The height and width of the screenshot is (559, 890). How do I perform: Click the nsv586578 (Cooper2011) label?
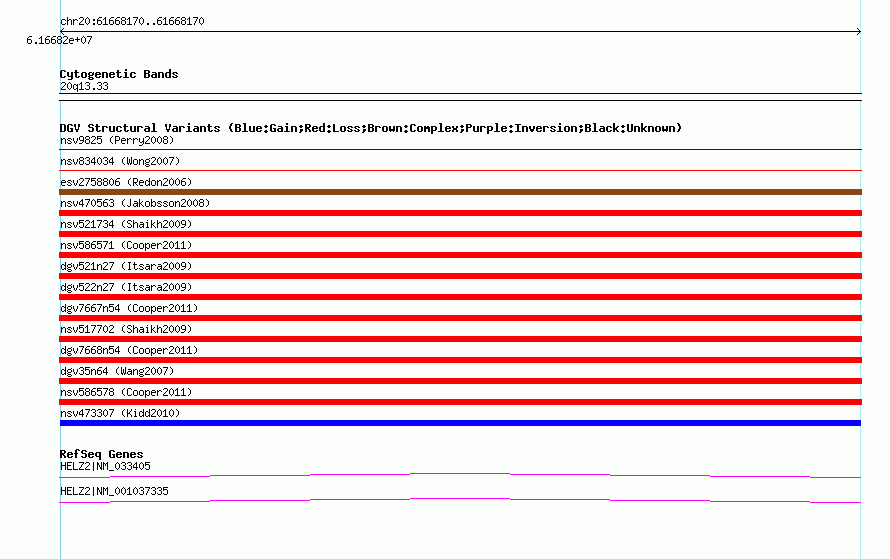pos(126,392)
